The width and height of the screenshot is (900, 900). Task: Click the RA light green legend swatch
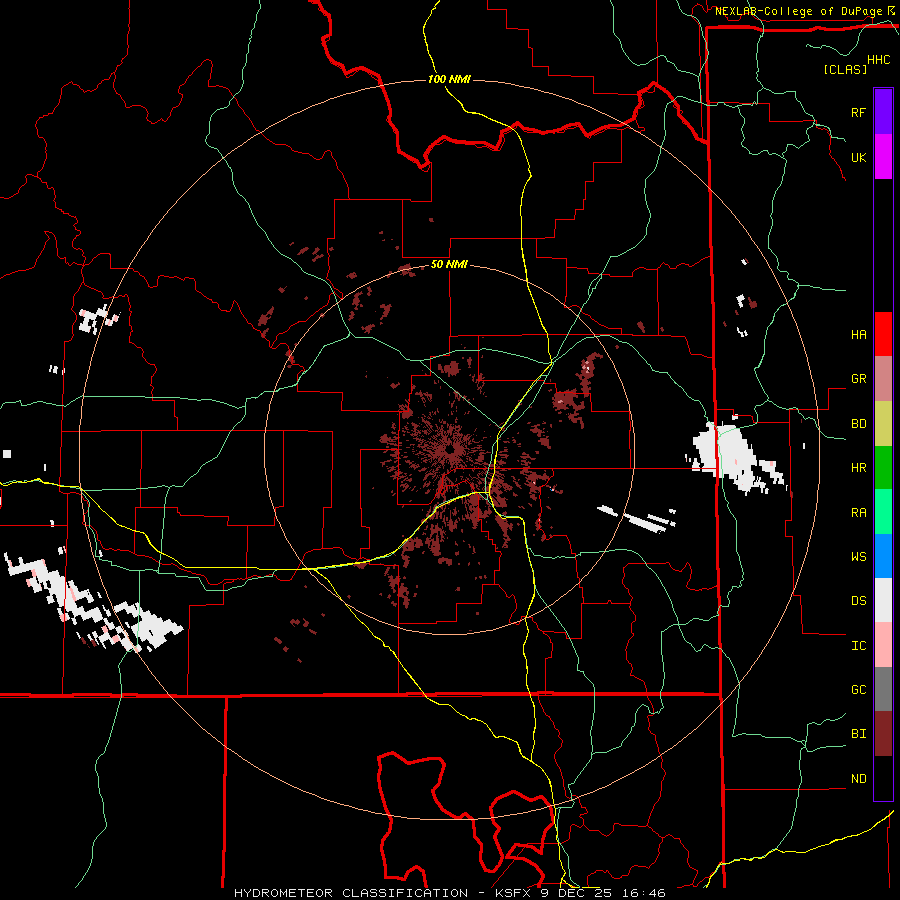click(x=883, y=512)
